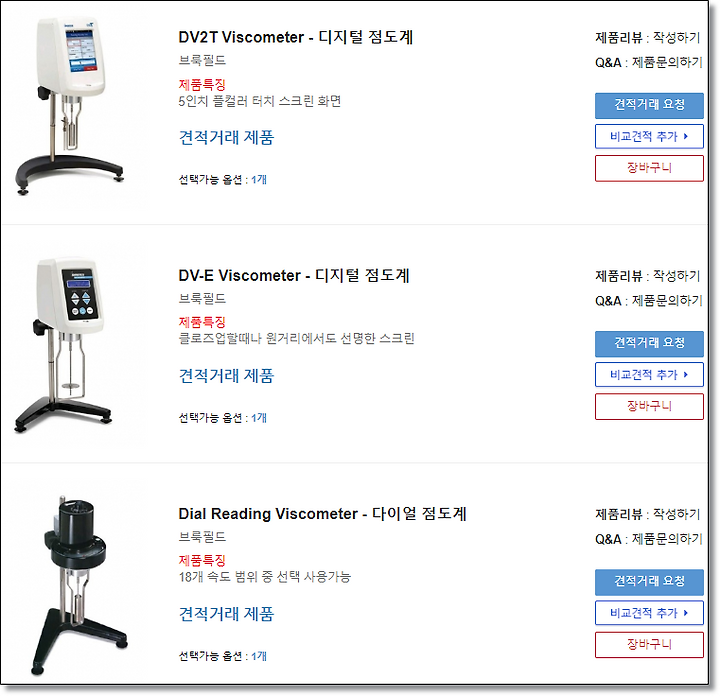Add Dial Reading Viscometer to 장바구니
This screenshot has height=696, width=720.
point(649,645)
